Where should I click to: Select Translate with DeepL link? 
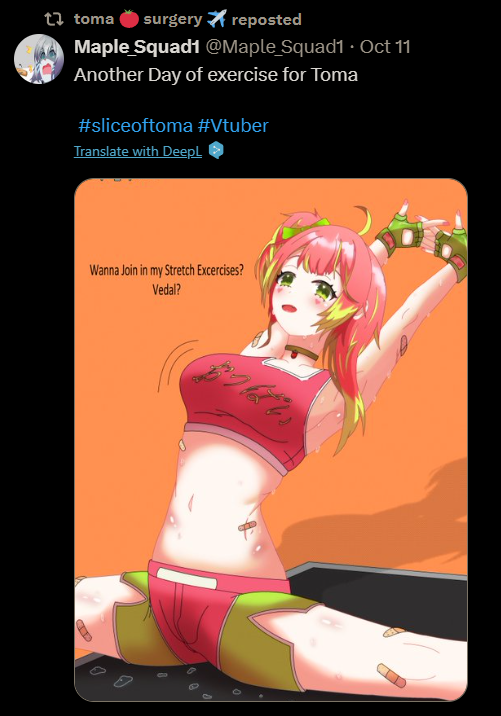tap(138, 151)
